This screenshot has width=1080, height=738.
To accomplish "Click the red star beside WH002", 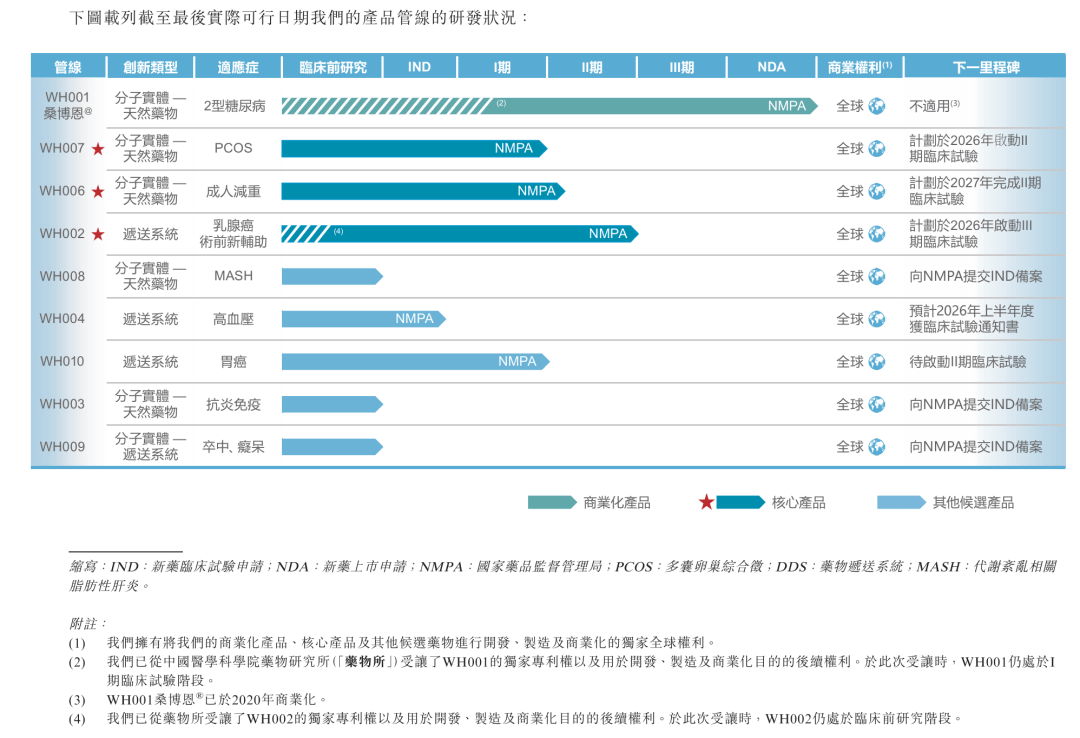I will click(x=98, y=234).
